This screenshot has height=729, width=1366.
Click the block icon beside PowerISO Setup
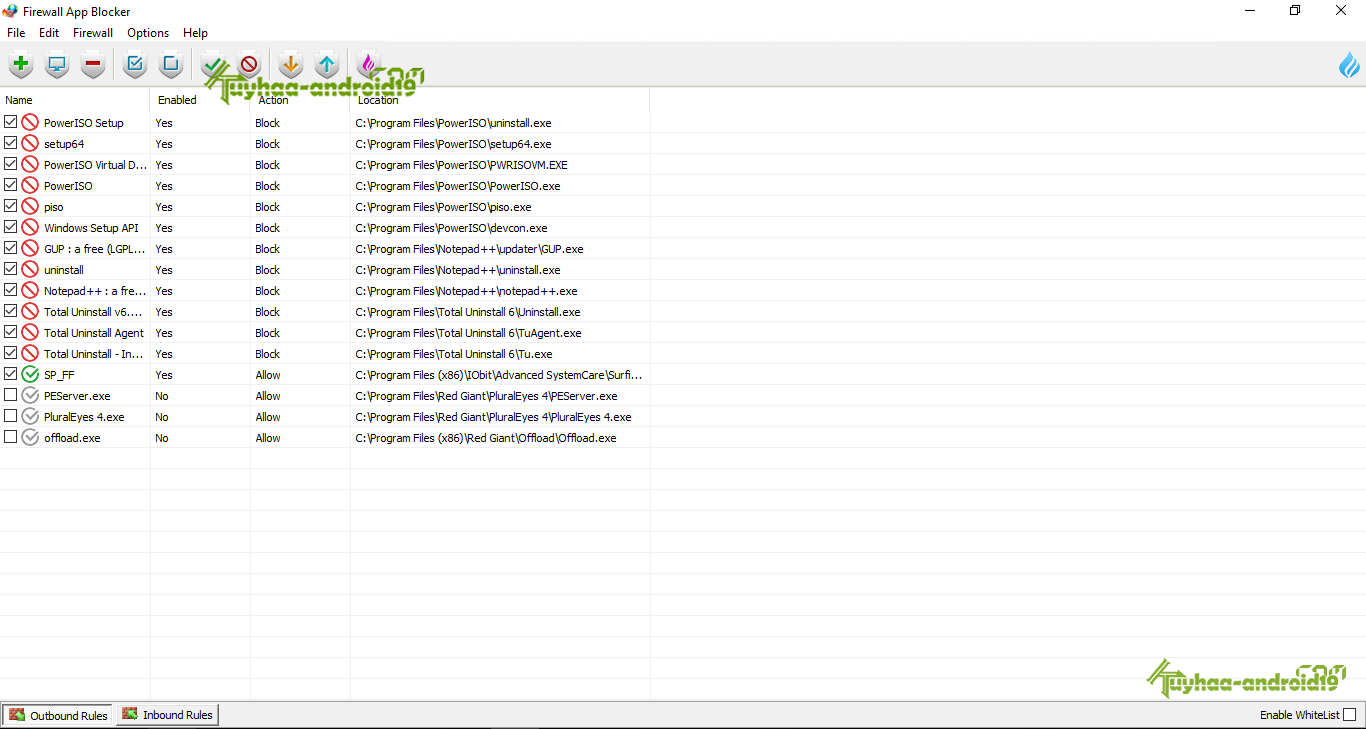point(30,123)
